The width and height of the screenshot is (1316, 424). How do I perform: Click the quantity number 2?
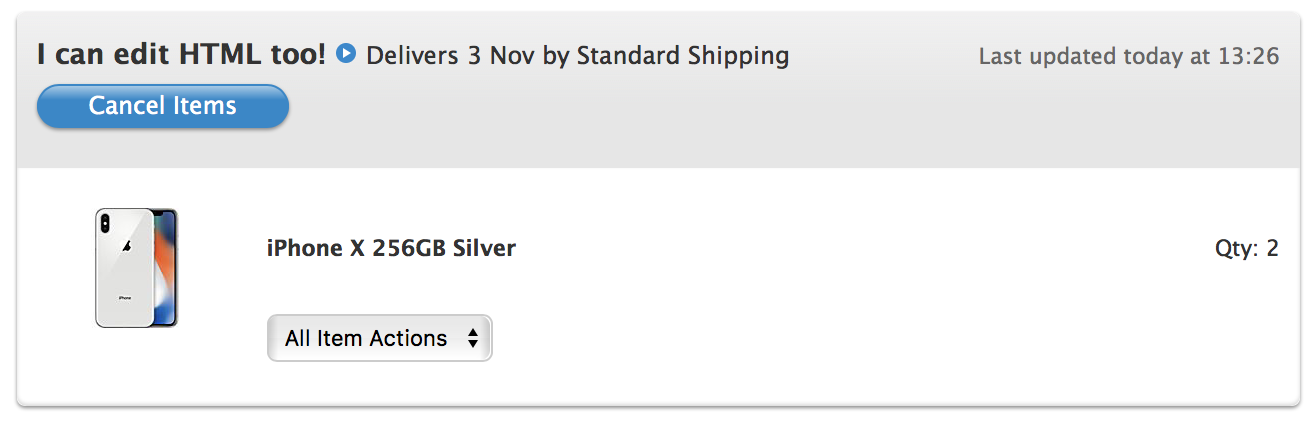(x=1273, y=248)
